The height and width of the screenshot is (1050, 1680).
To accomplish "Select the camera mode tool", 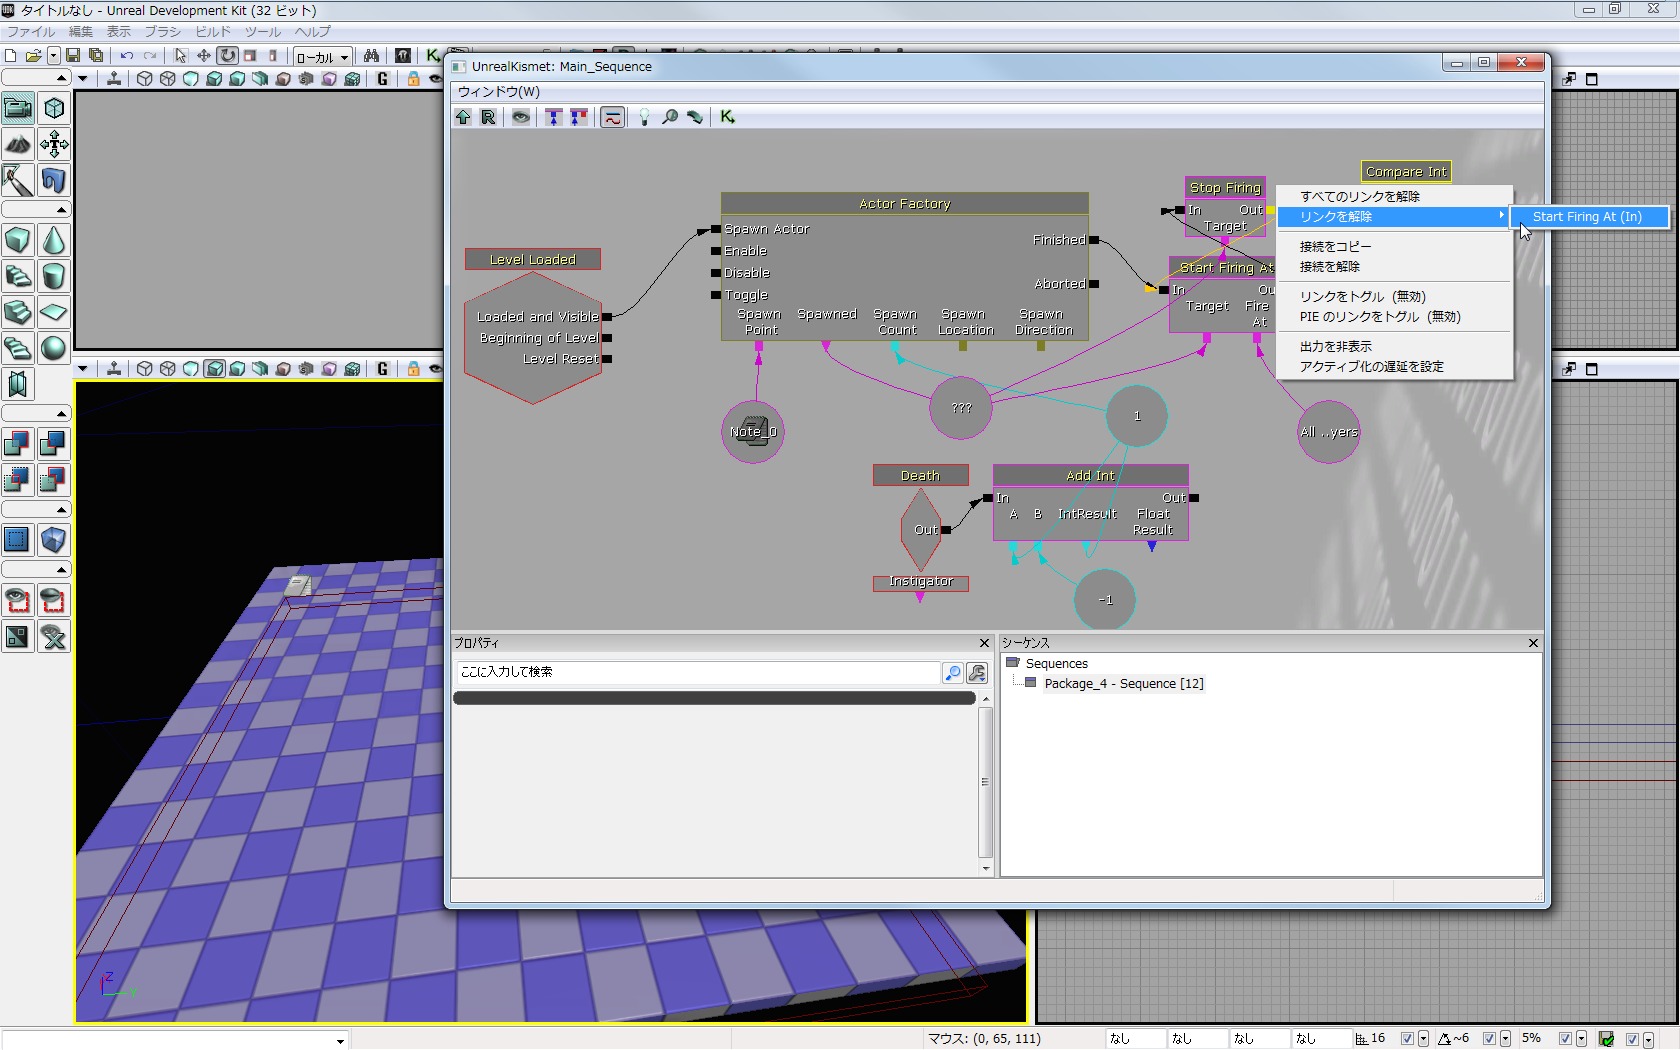I will pos(18,108).
